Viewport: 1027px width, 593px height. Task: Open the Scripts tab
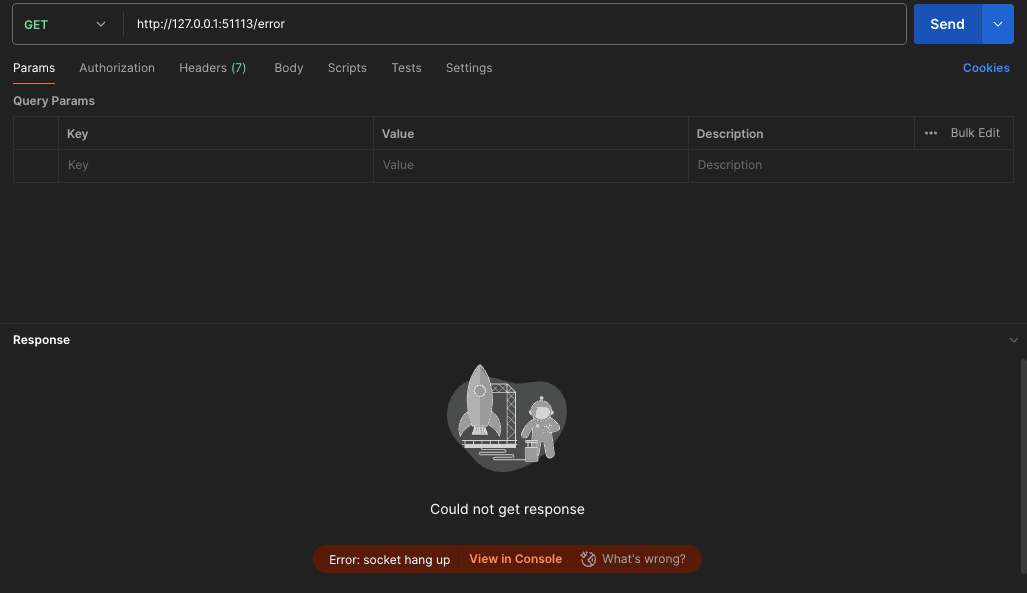pyautogui.click(x=347, y=67)
